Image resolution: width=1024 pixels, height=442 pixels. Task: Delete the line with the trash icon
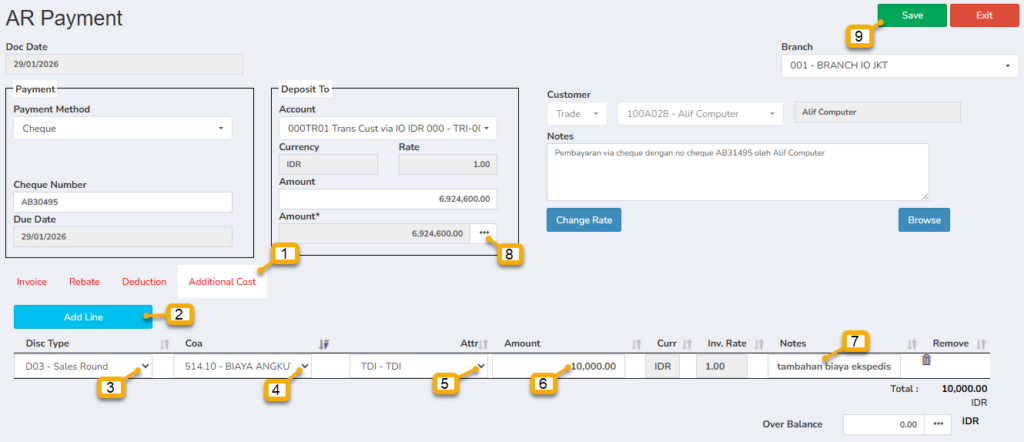pos(926,360)
